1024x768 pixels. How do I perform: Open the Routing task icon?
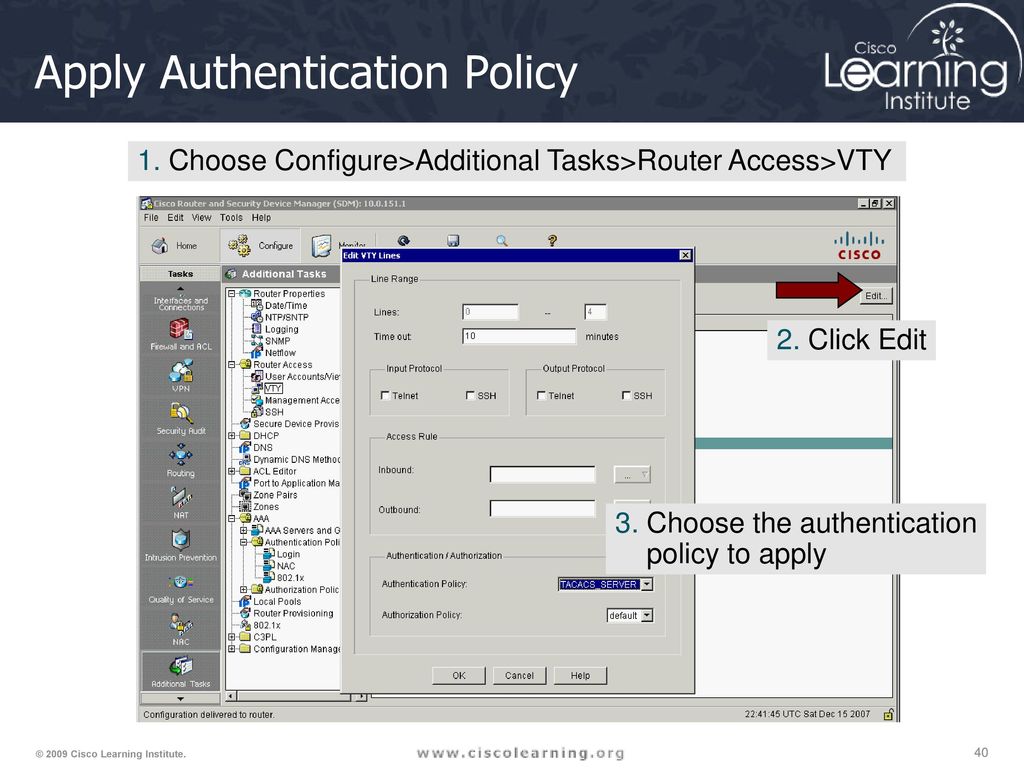tap(181, 455)
